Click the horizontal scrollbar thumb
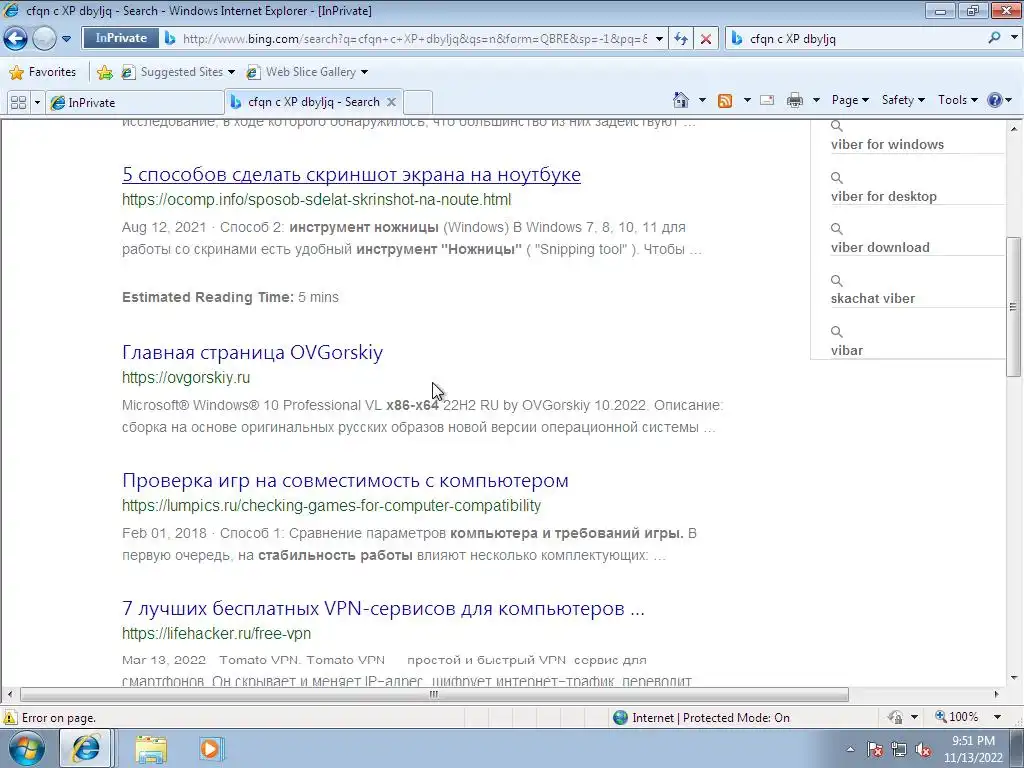1024x768 pixels. [x=434, y=694]
